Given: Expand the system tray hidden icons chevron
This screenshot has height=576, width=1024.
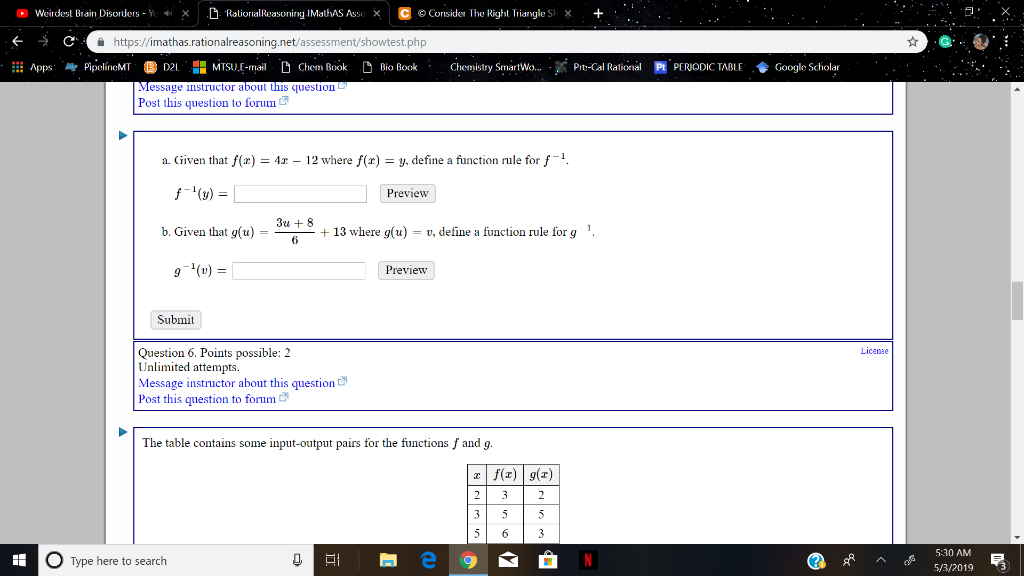Looking at the screenshot, I should coord(881,560).
